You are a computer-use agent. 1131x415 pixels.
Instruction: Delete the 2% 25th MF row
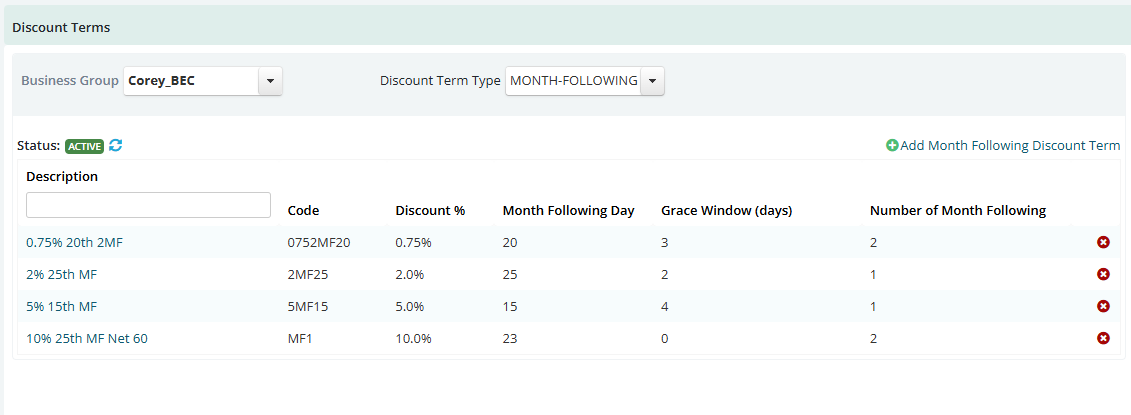pyautogui.click(x=1103, y=274)
